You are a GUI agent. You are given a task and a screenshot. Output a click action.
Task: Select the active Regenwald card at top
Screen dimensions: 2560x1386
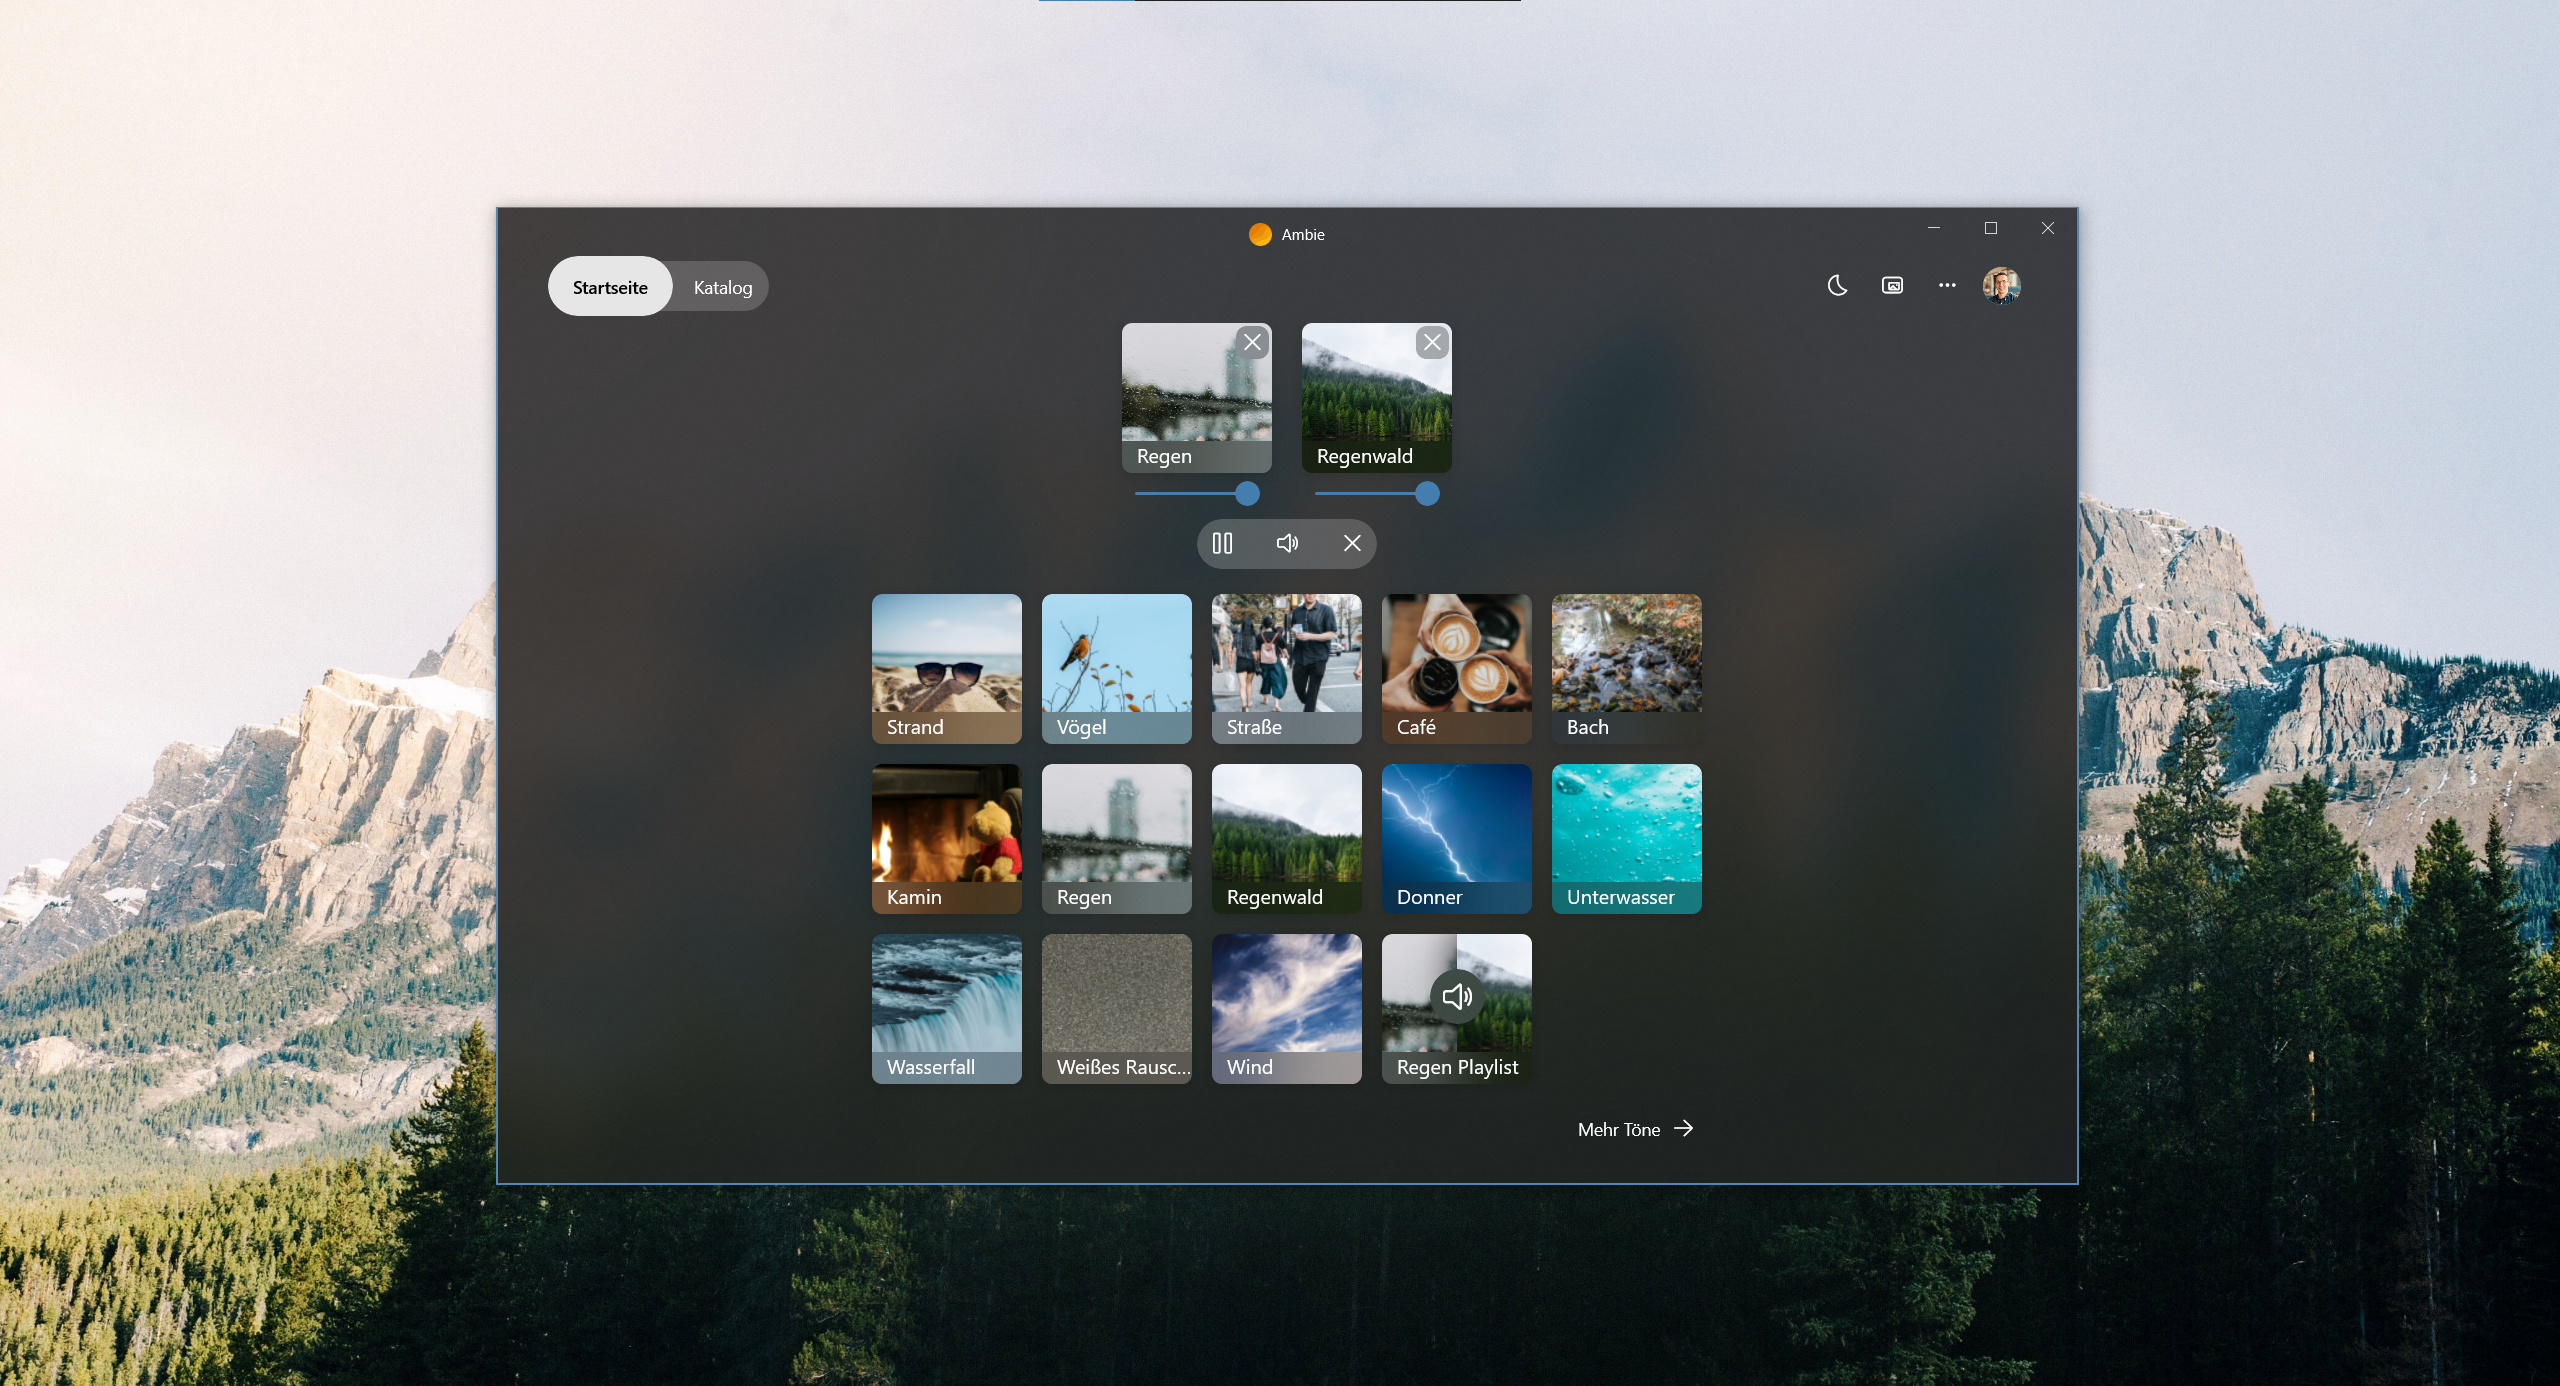[1377, 398]
